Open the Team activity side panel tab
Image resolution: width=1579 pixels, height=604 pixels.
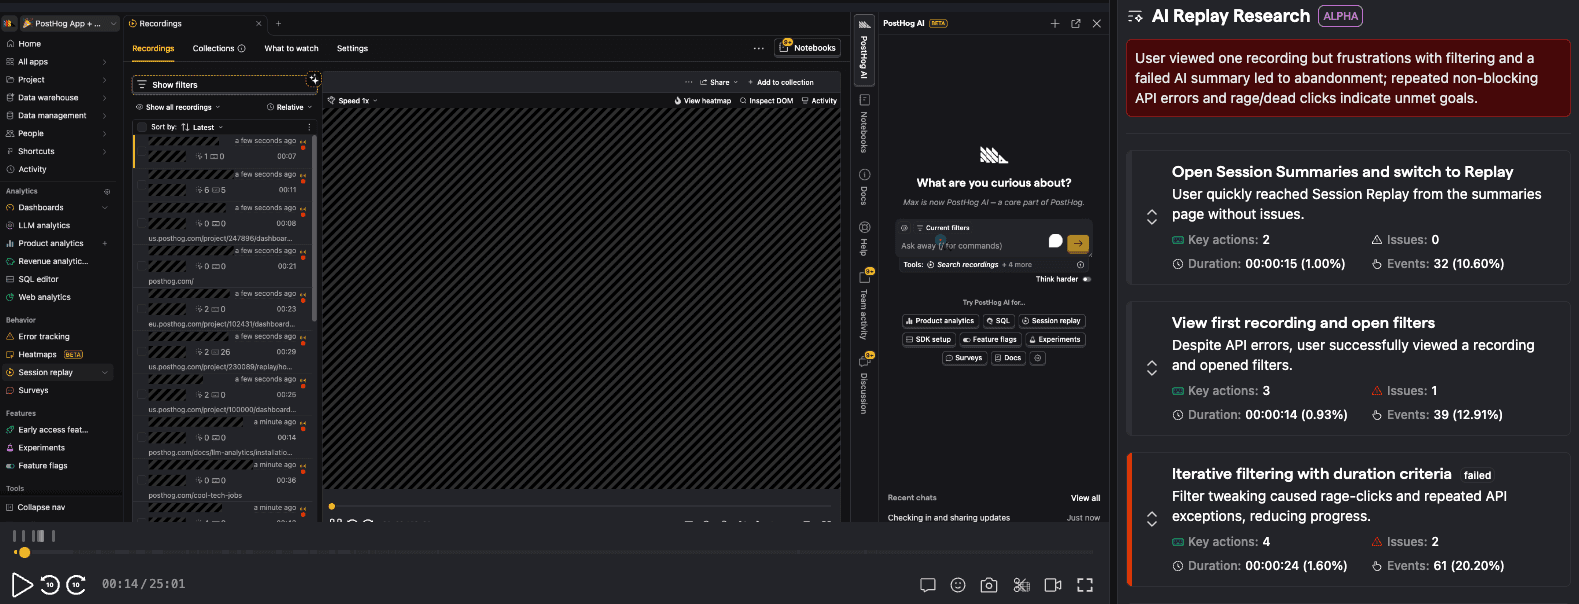pos(864,305)
